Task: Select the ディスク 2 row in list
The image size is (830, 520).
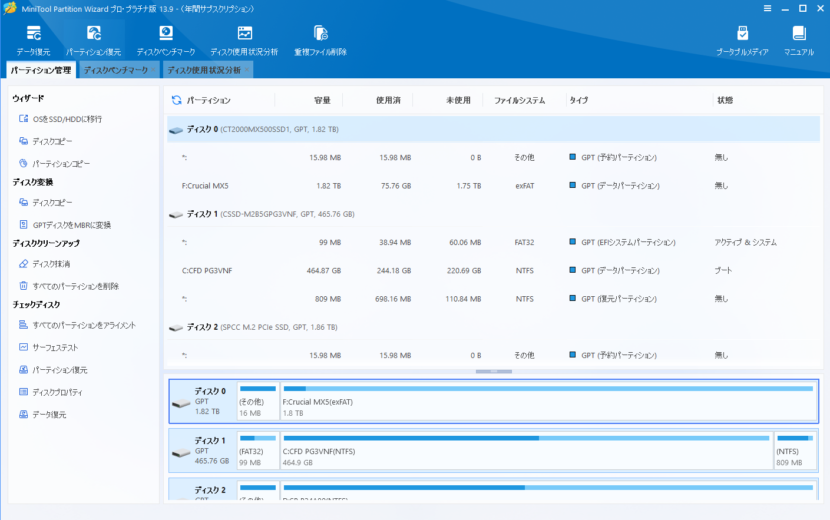Action: [x=493, y=327]
